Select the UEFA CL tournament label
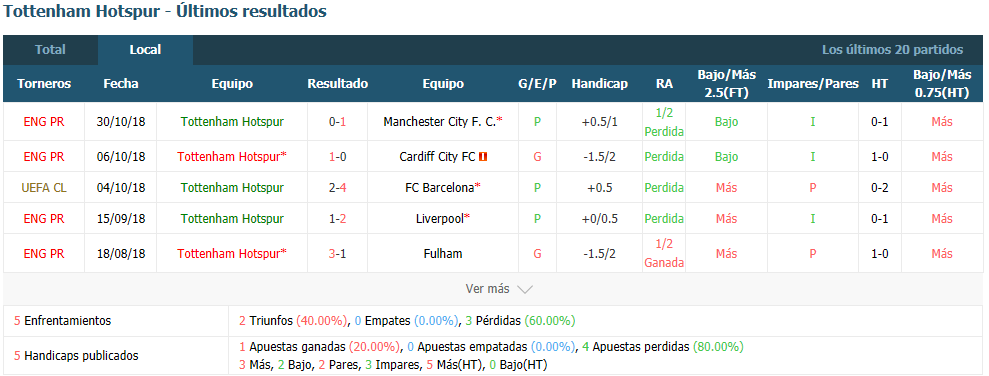The width and height of the screenshot is (989, 376). pyautogui.click(x=44, y=187)
